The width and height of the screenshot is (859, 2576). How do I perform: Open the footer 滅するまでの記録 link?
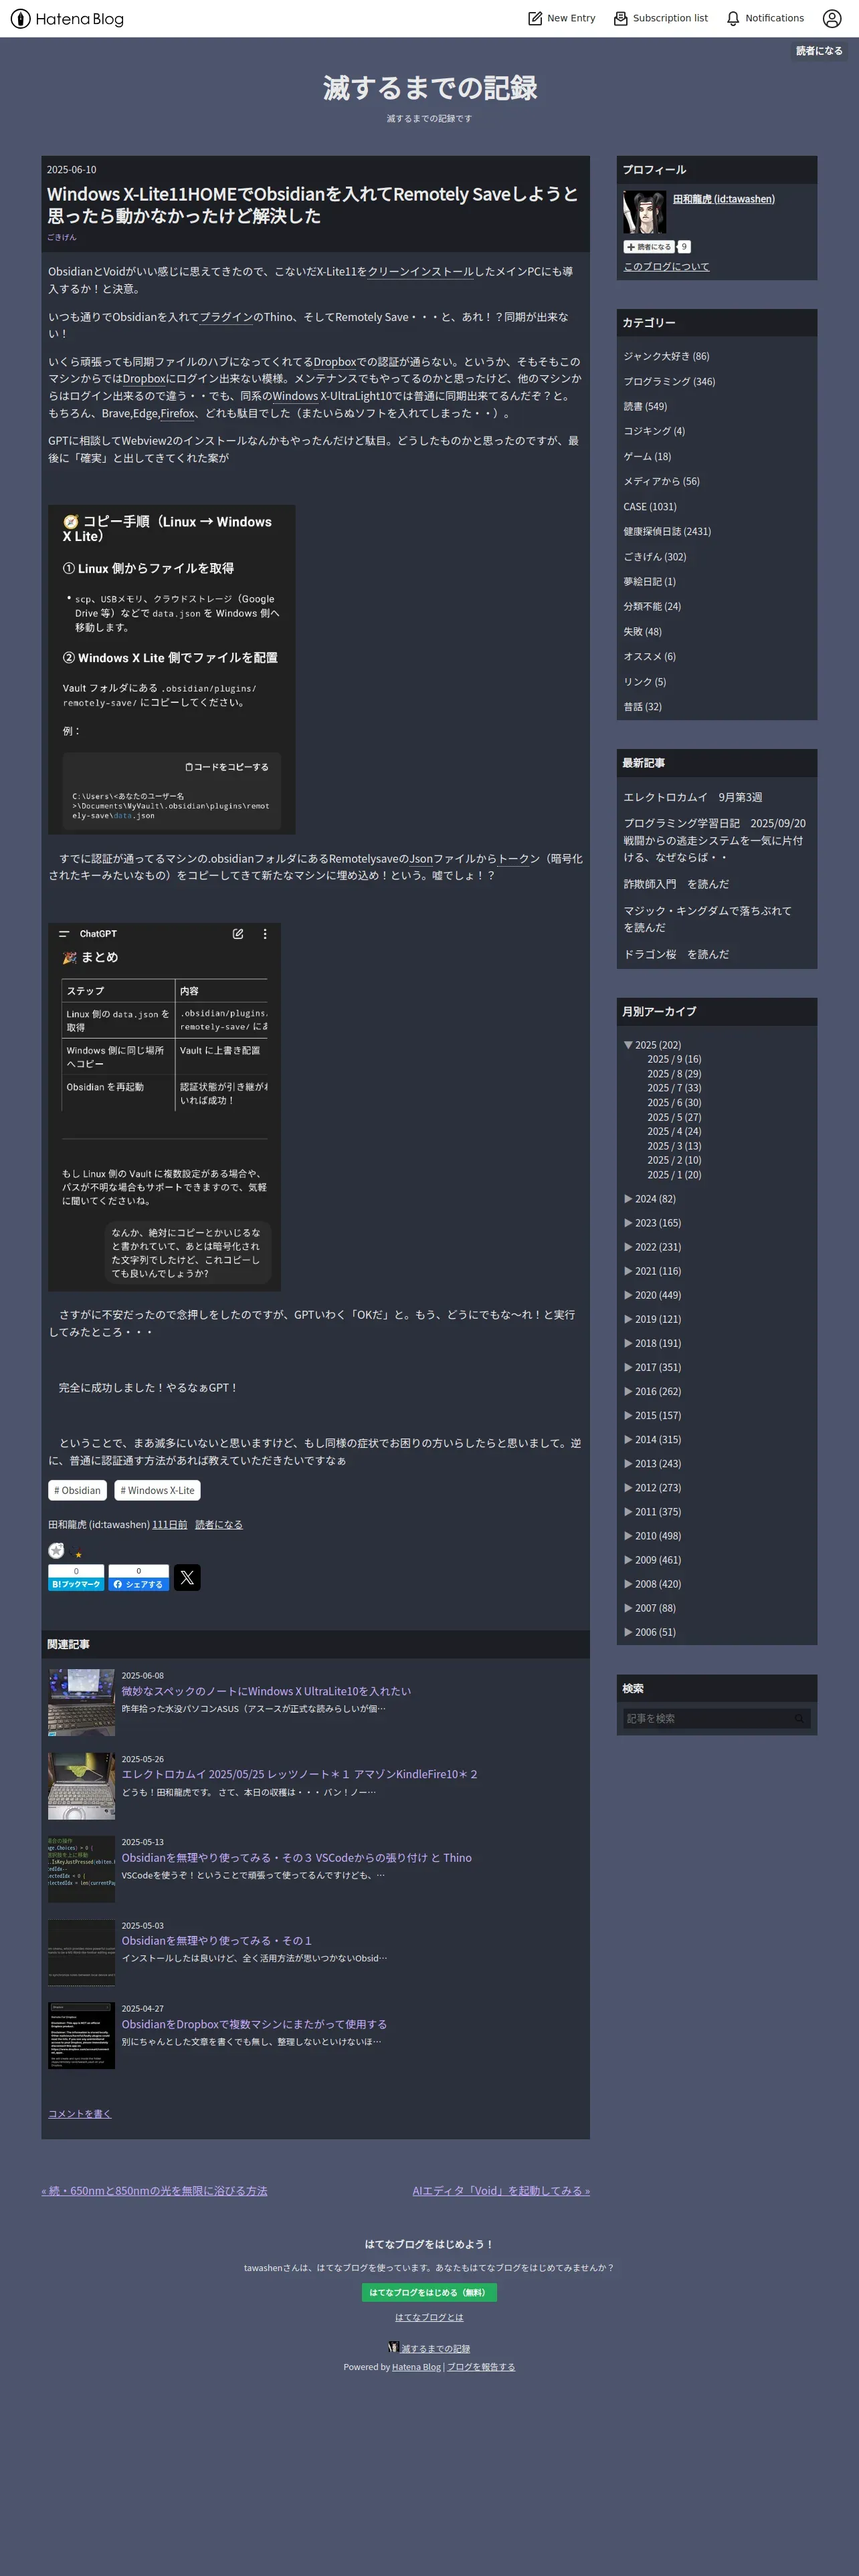435,2348
